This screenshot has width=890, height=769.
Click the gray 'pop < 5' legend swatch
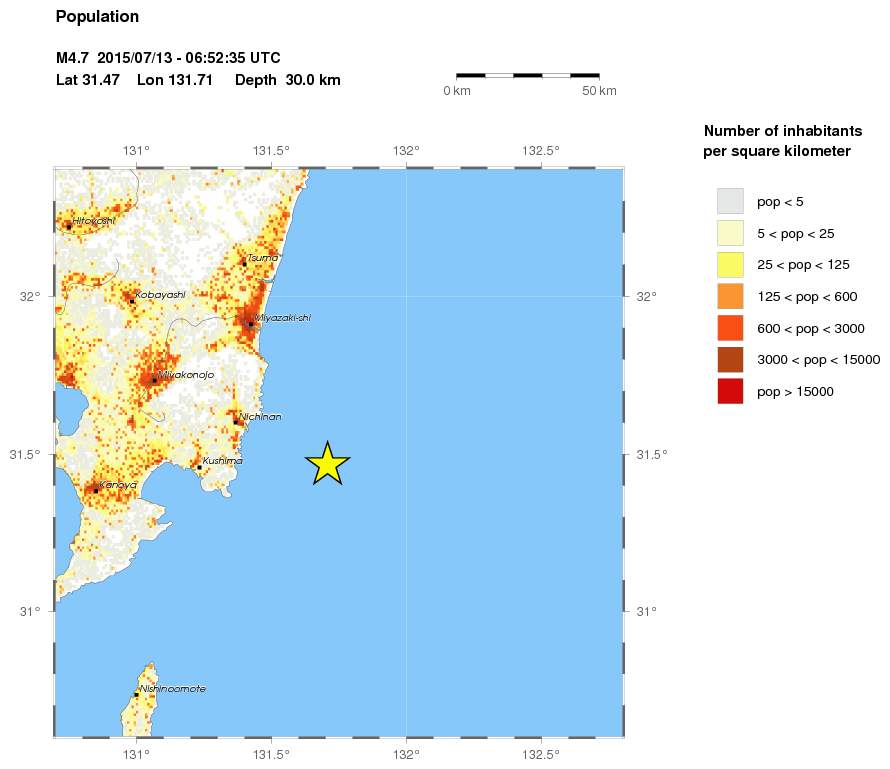click(730, 201)
